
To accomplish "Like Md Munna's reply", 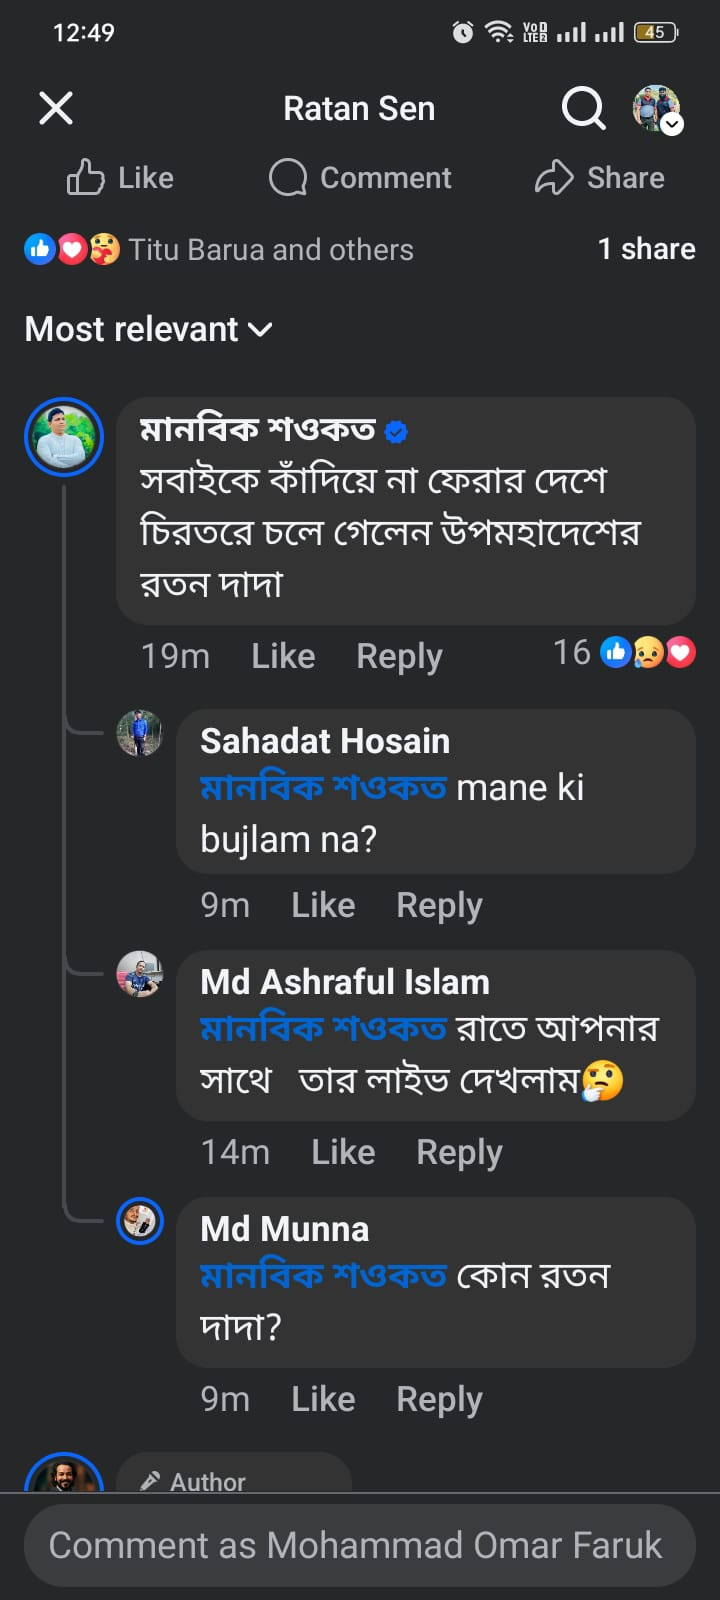I will 323,1399.
